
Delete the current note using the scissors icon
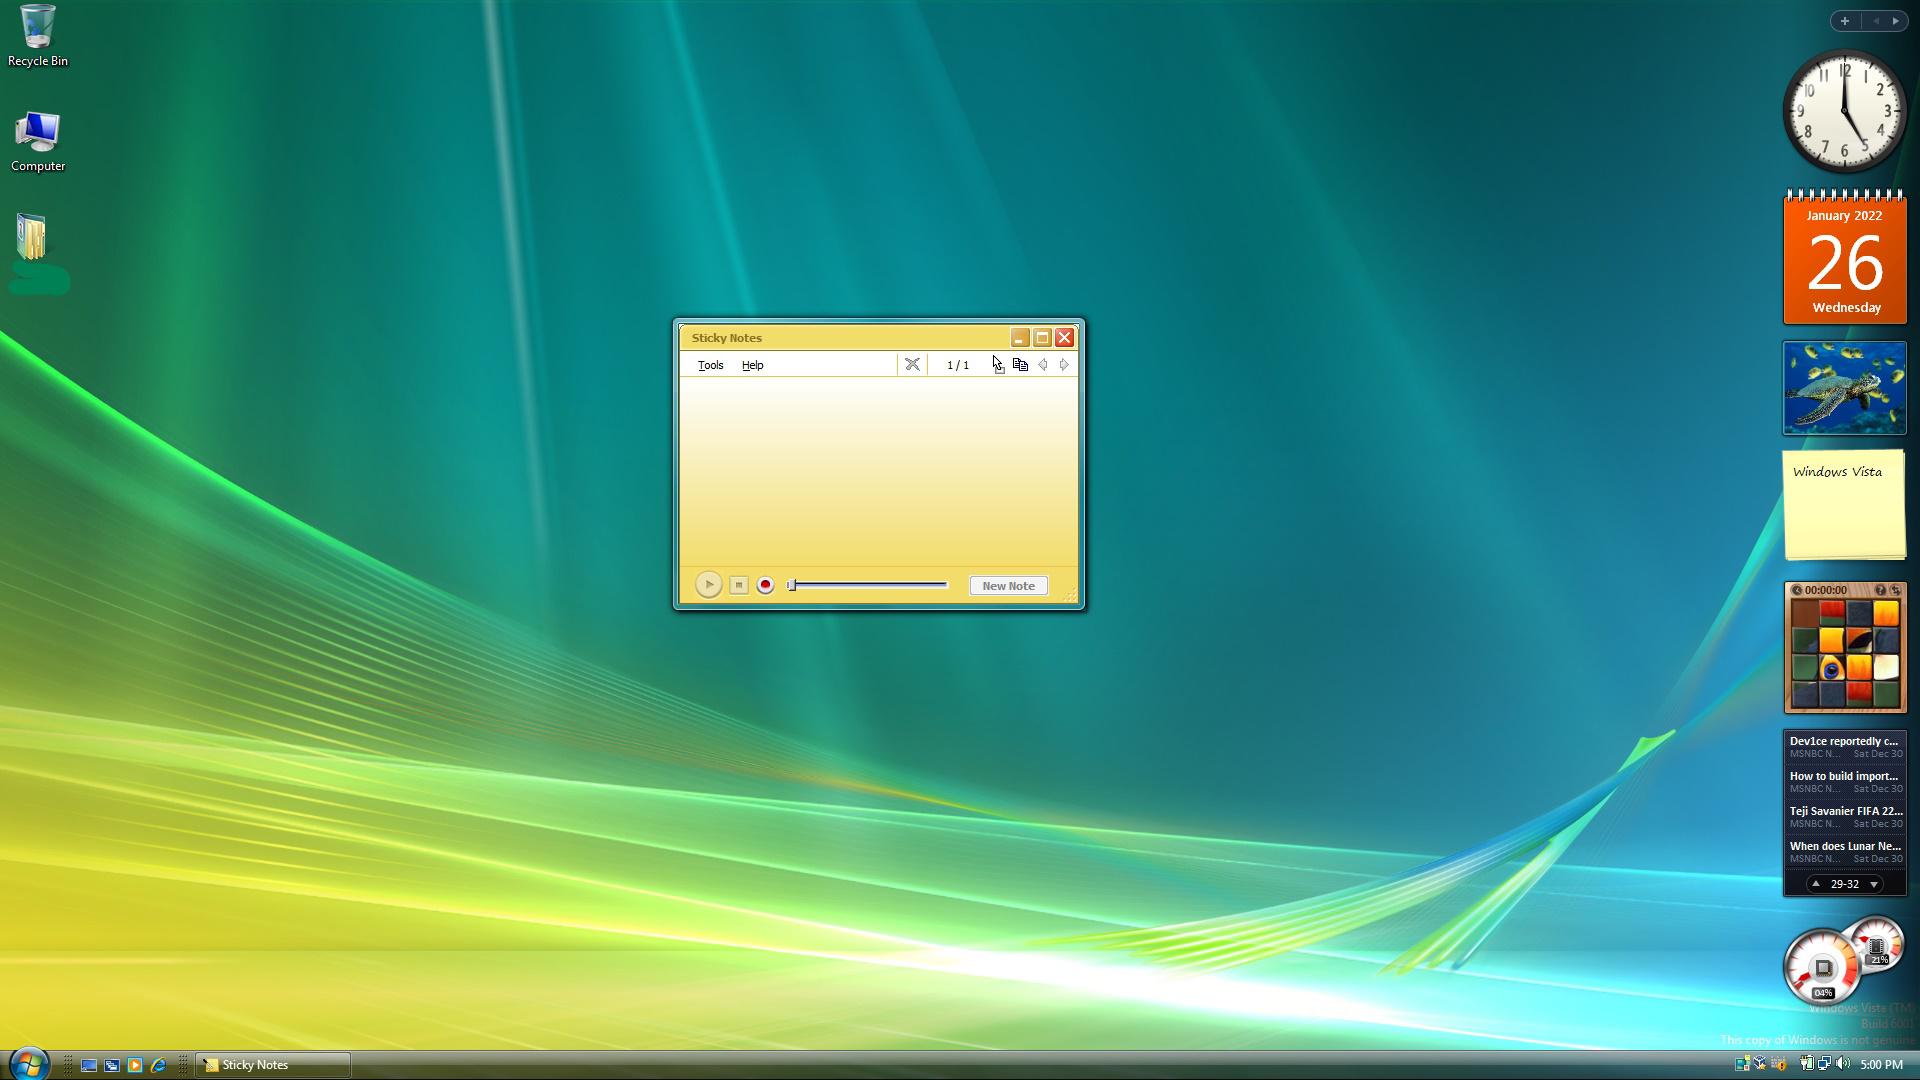pyautogui.click(x=912, y=364)
